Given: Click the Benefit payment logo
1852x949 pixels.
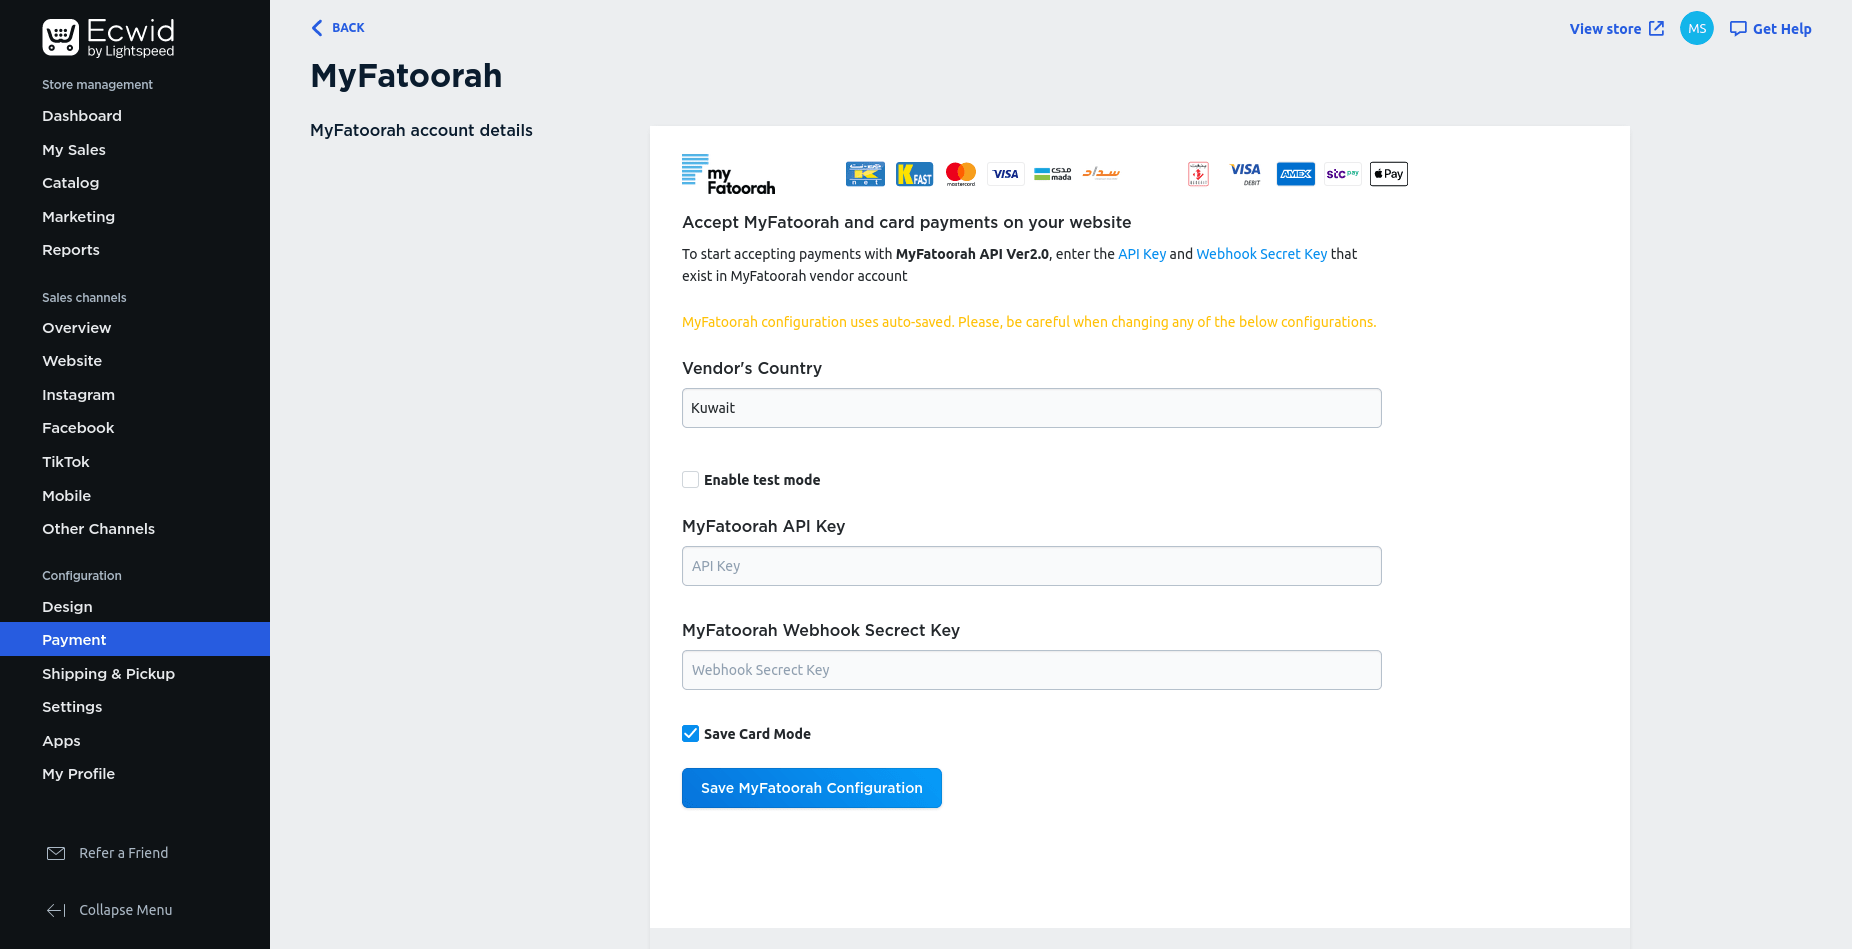Looking at the screenshot, I should pyautogui.click(x=1198, y=174).
